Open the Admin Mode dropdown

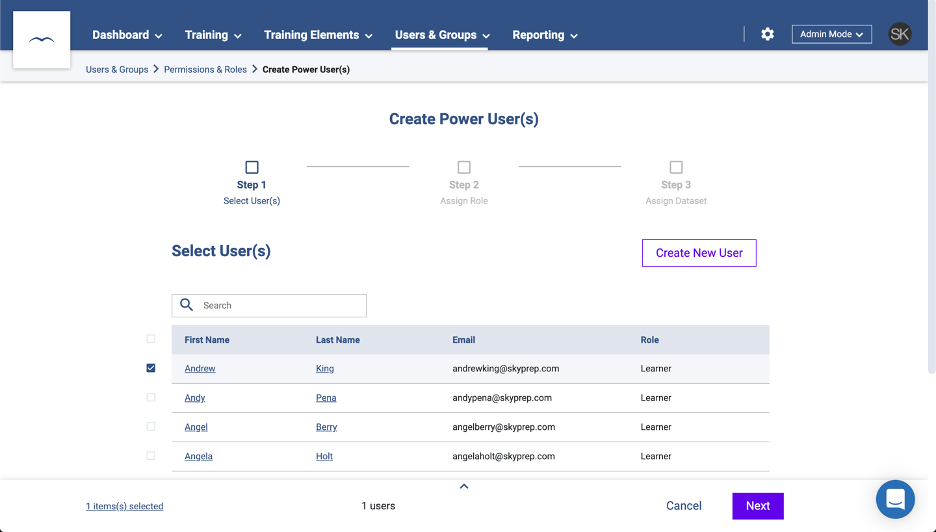tap(832, 34)
